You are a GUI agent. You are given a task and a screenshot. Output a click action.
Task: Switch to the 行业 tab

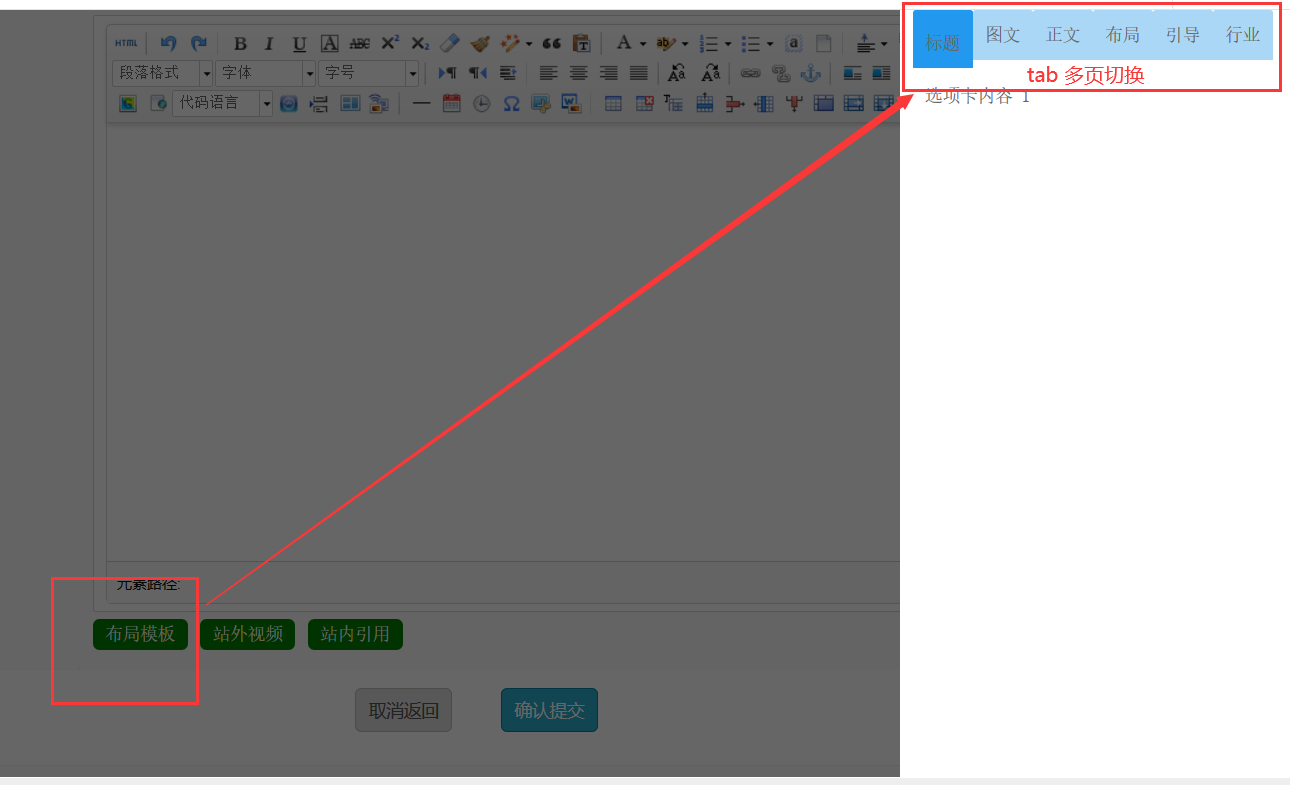coord(1243,35)
